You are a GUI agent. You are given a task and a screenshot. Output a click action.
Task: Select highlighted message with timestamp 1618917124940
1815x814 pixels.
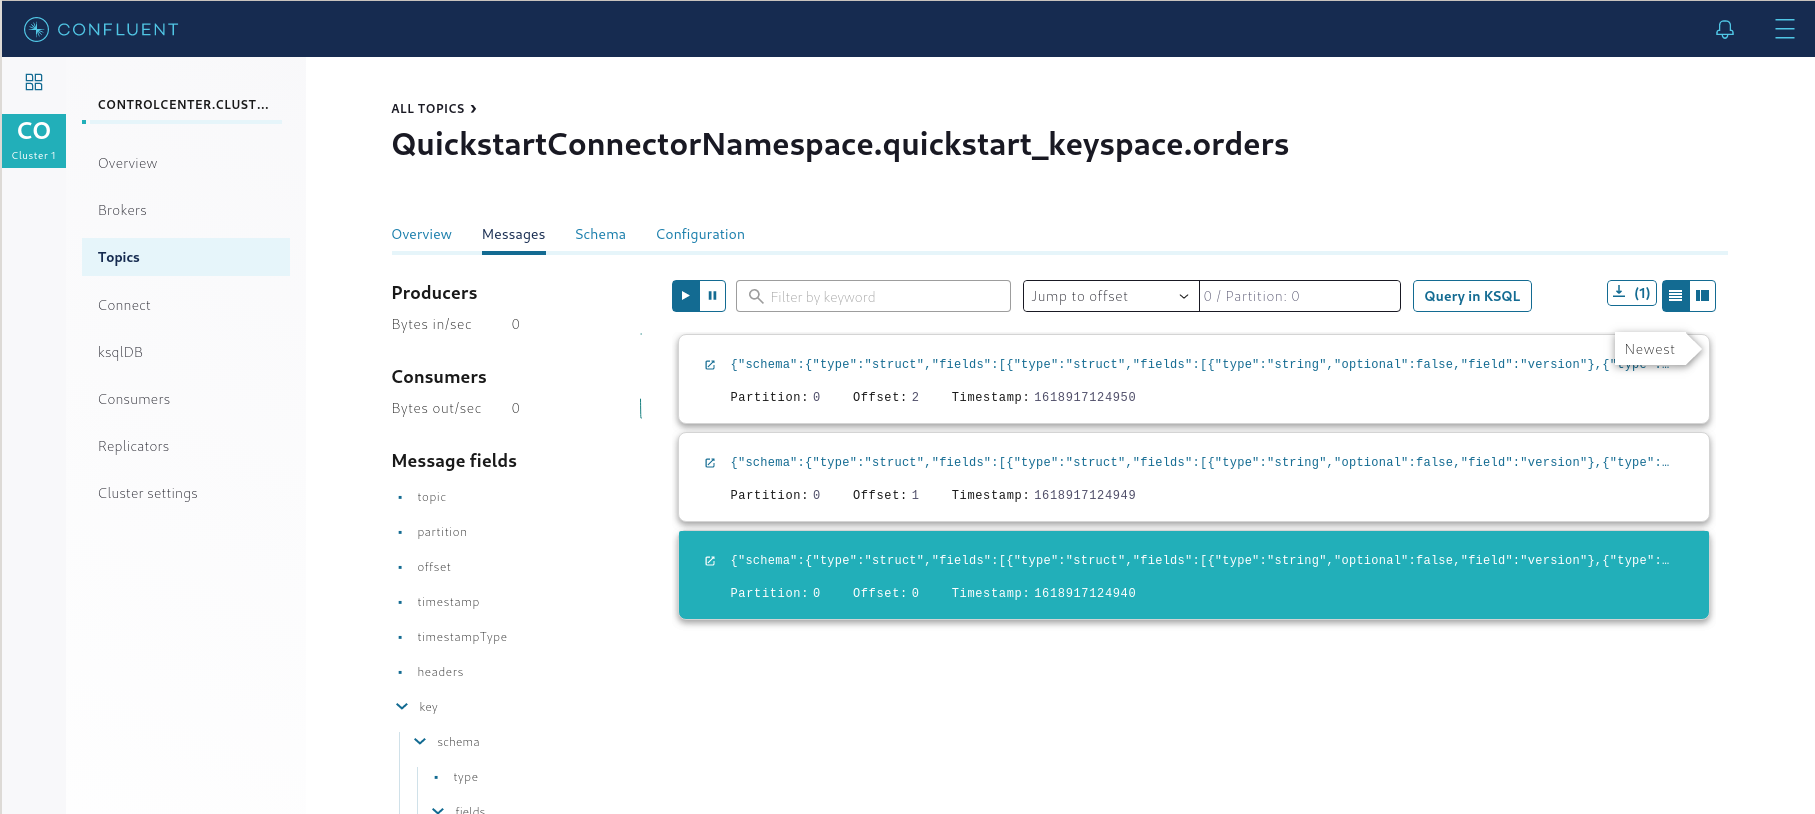(x=1194, y=575)
